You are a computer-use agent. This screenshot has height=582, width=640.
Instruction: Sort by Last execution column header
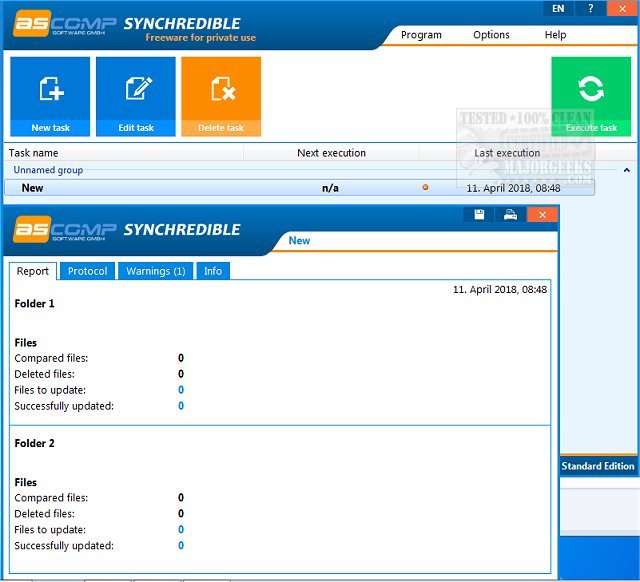507,153
